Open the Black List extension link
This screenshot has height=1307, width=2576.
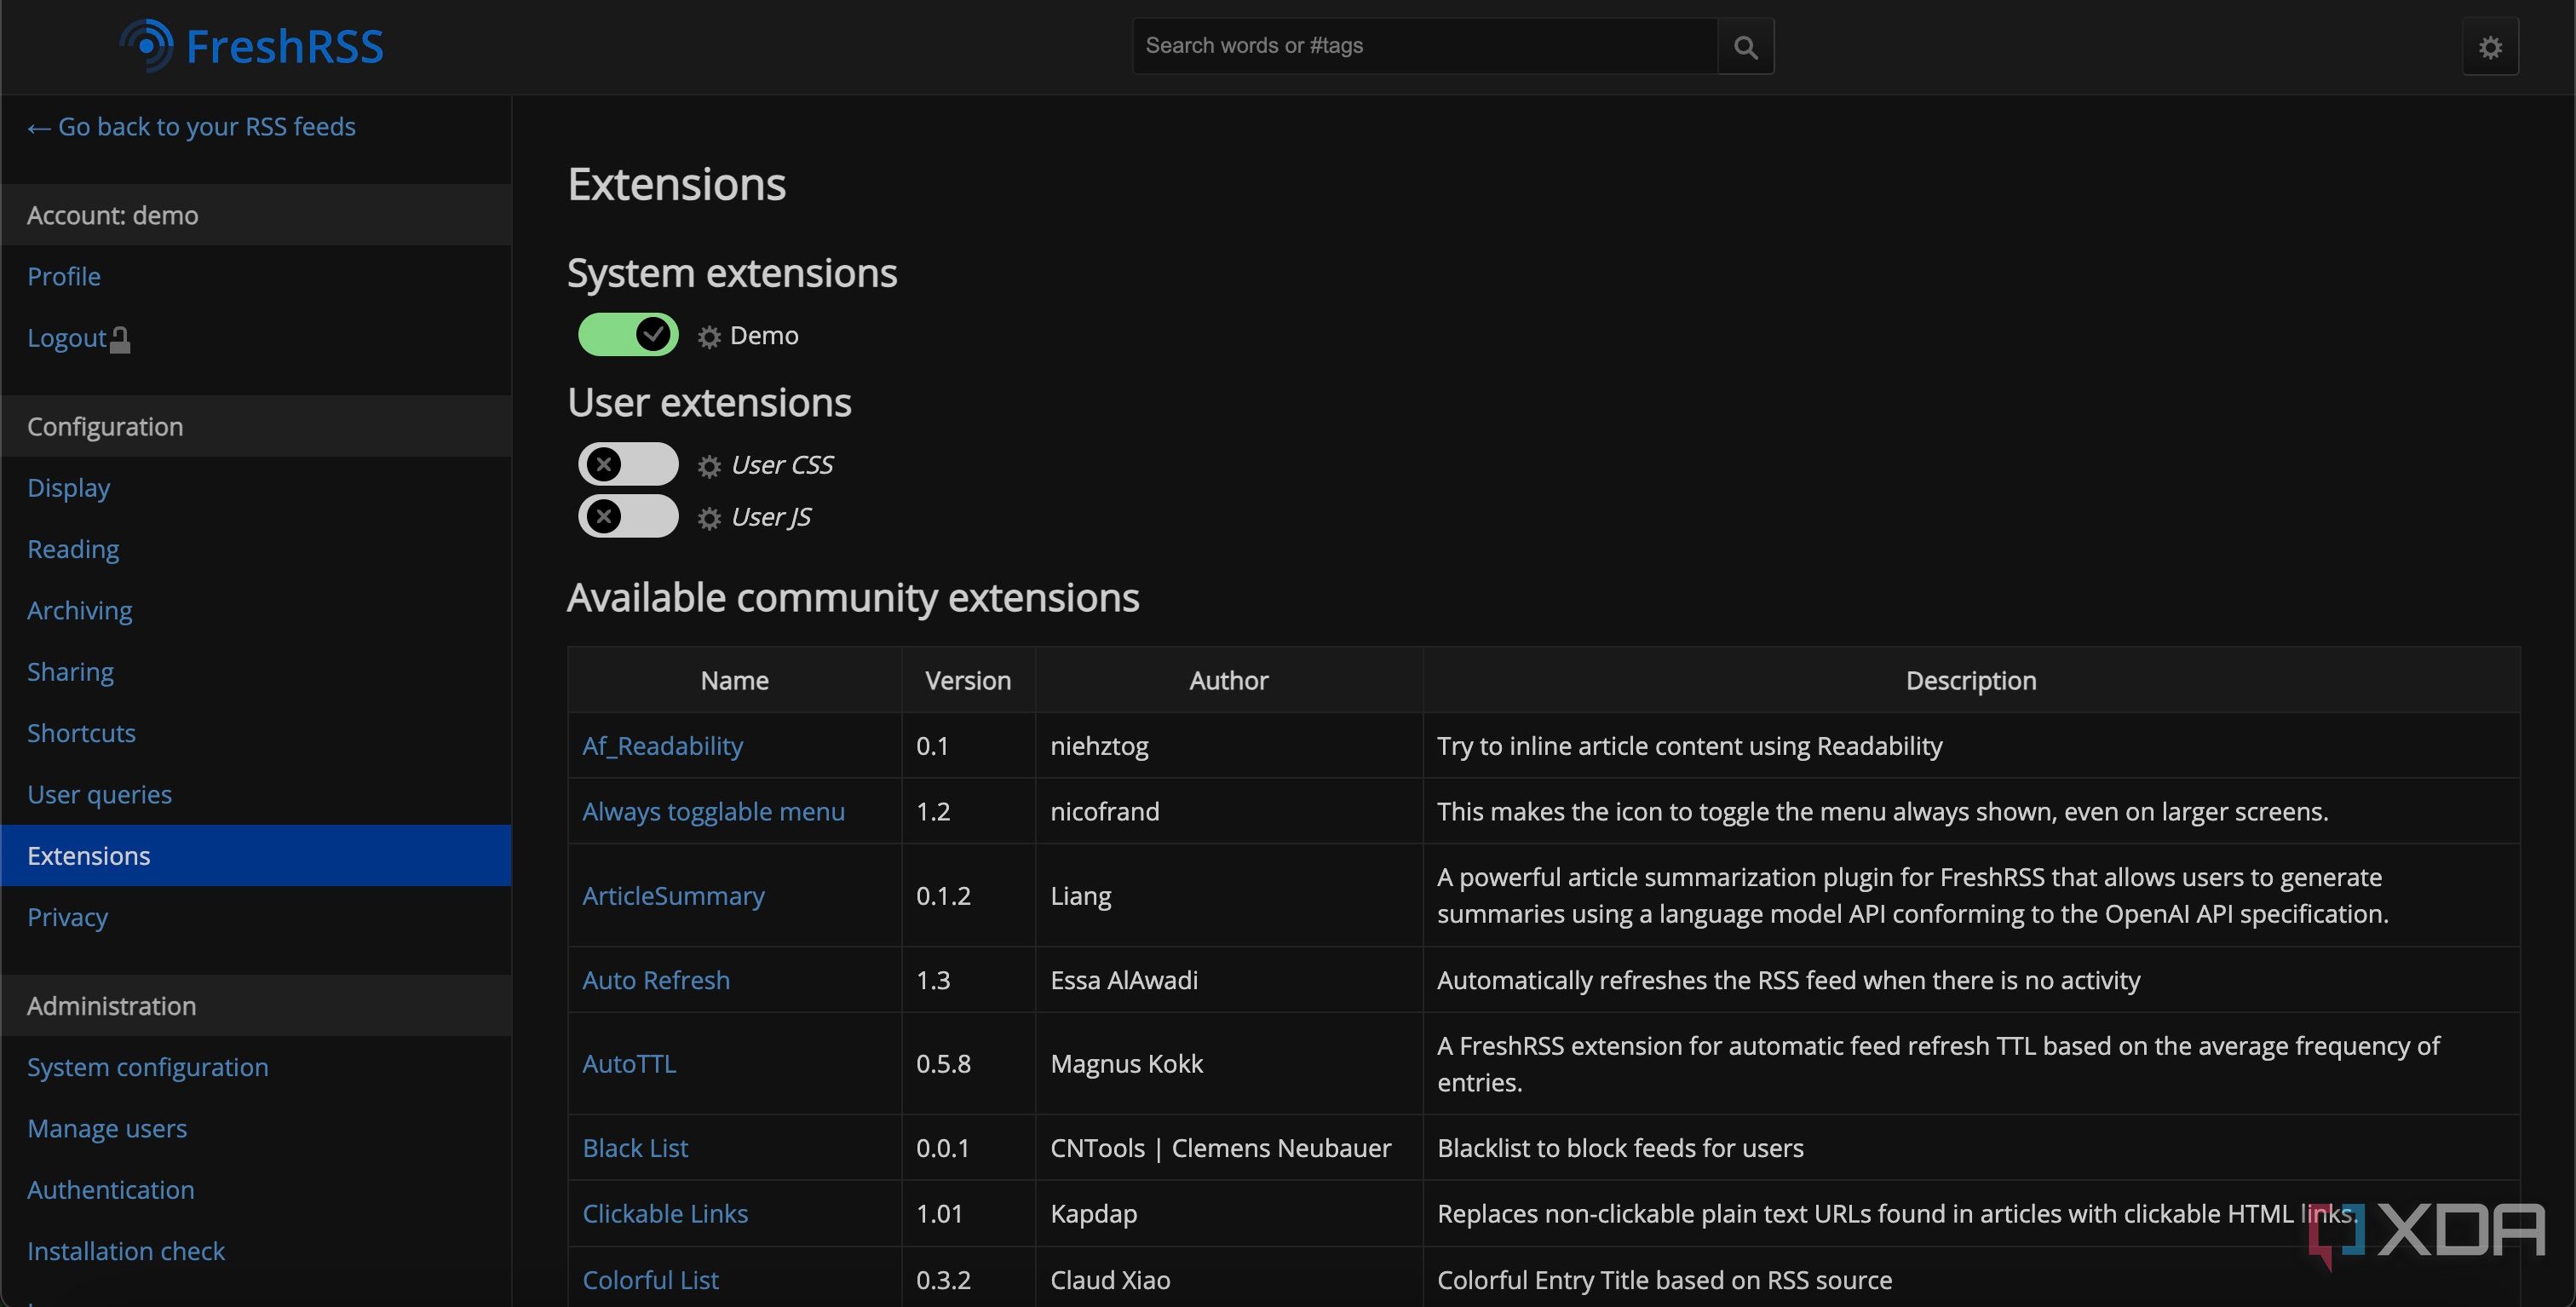point(634,1148)
